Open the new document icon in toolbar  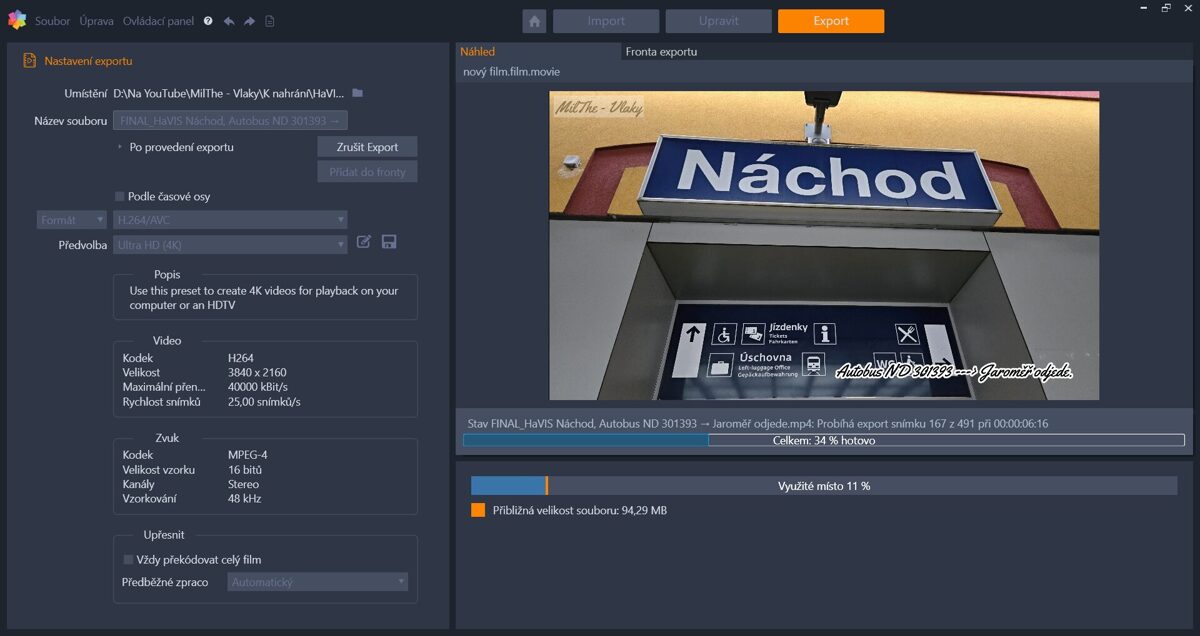[x=270, y=20]
